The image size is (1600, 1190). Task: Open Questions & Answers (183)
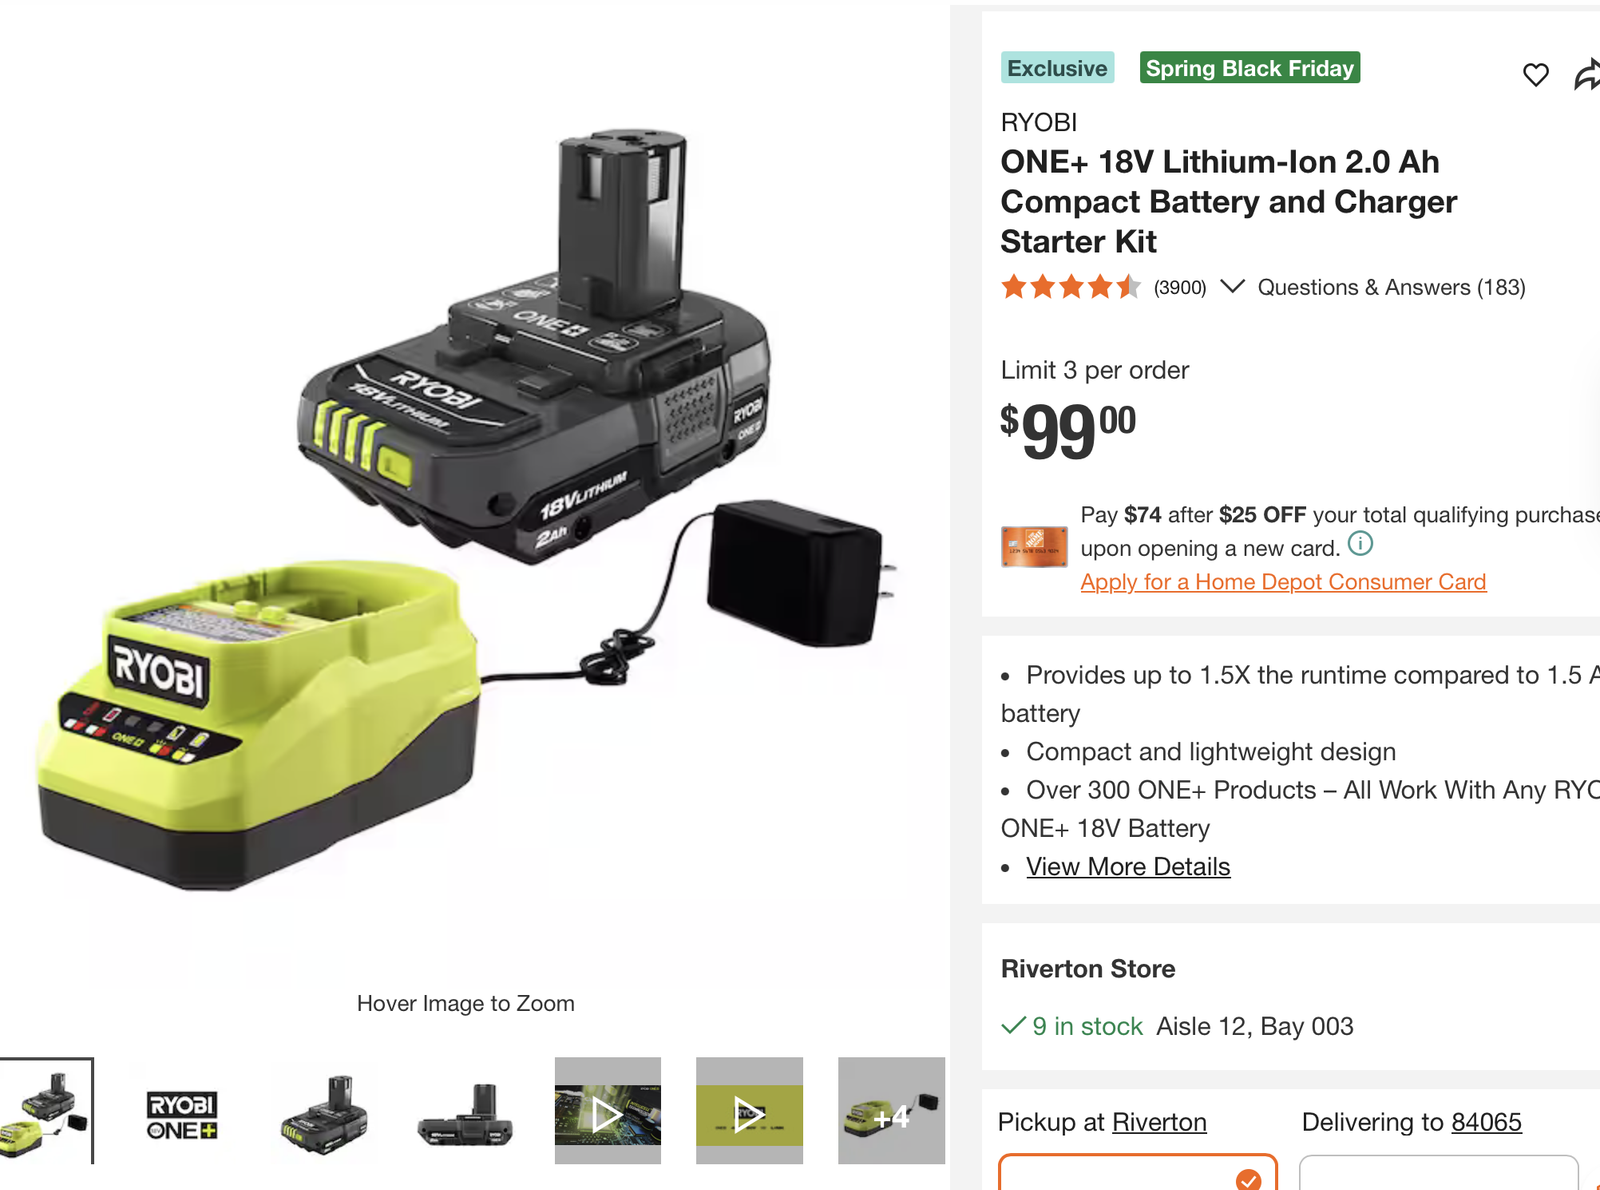coord(1391,288)
